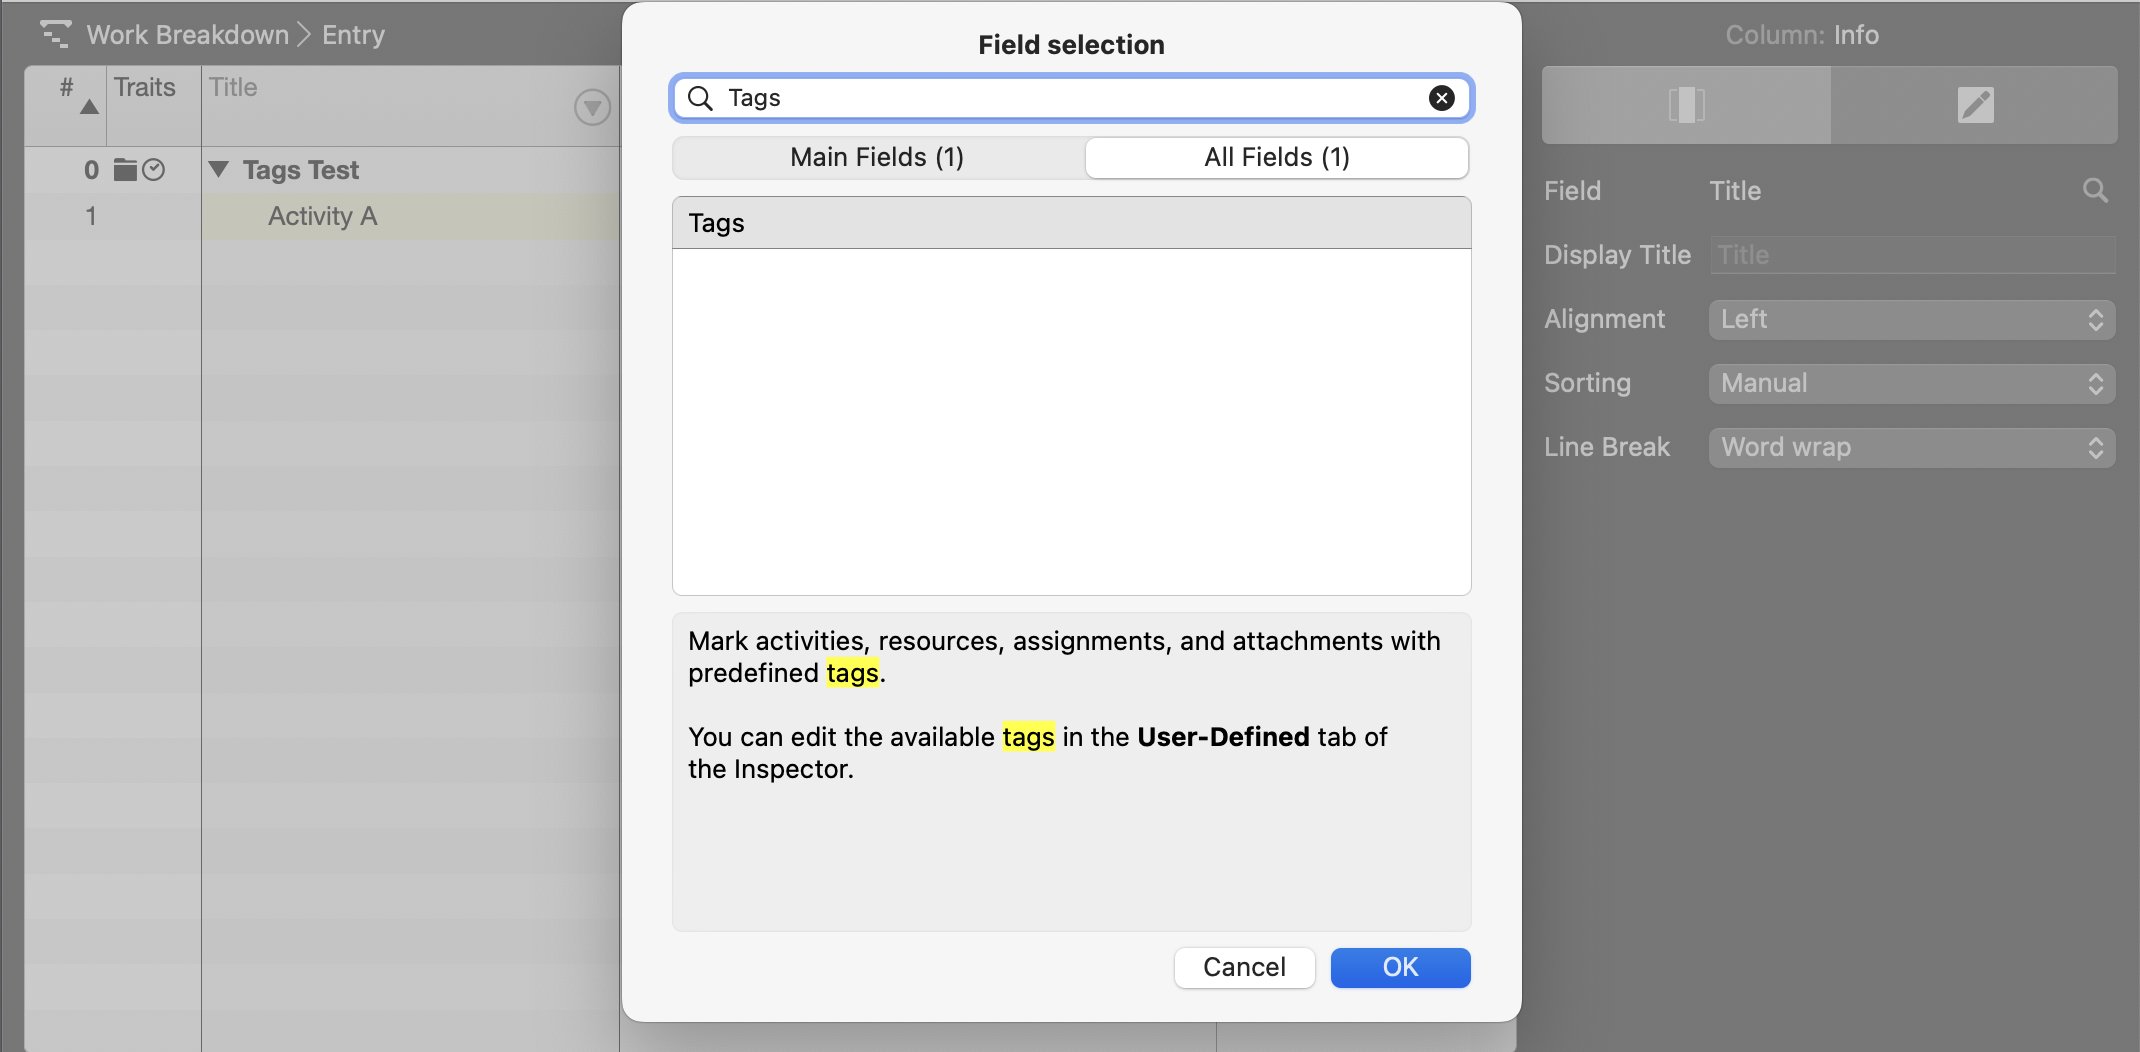Switch to the pencil edit inspector icon
The width and height of the screenshot is (2140, 1052).
[x=1975, y=104]
